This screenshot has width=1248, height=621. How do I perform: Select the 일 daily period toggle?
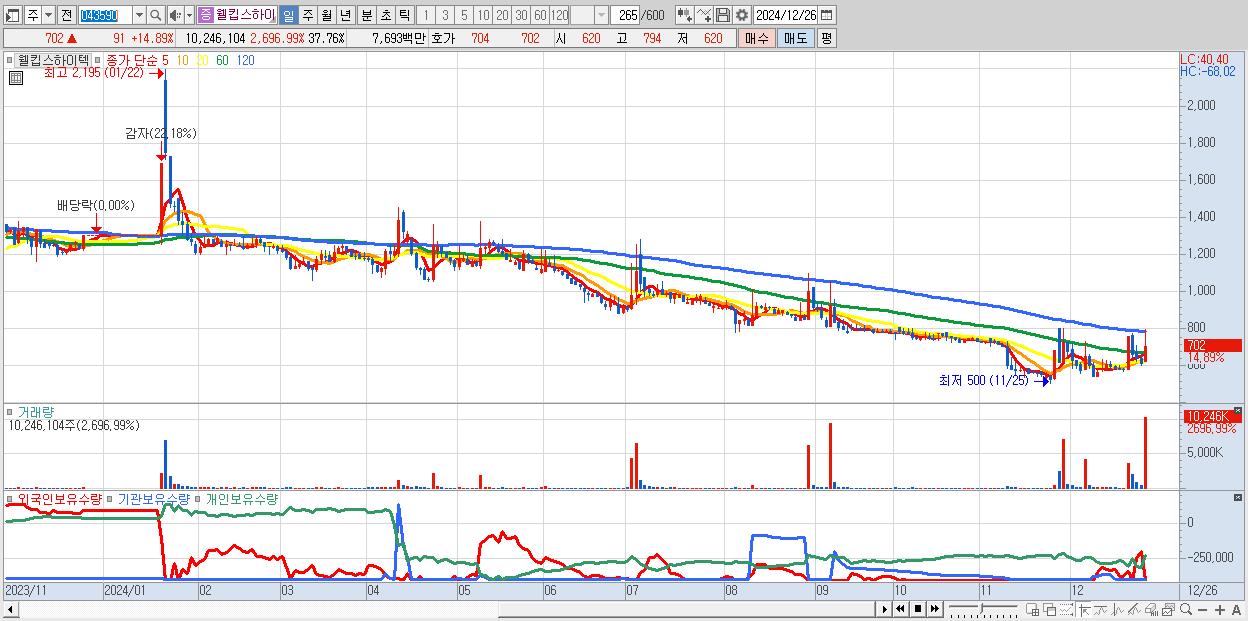coord(288,15)
